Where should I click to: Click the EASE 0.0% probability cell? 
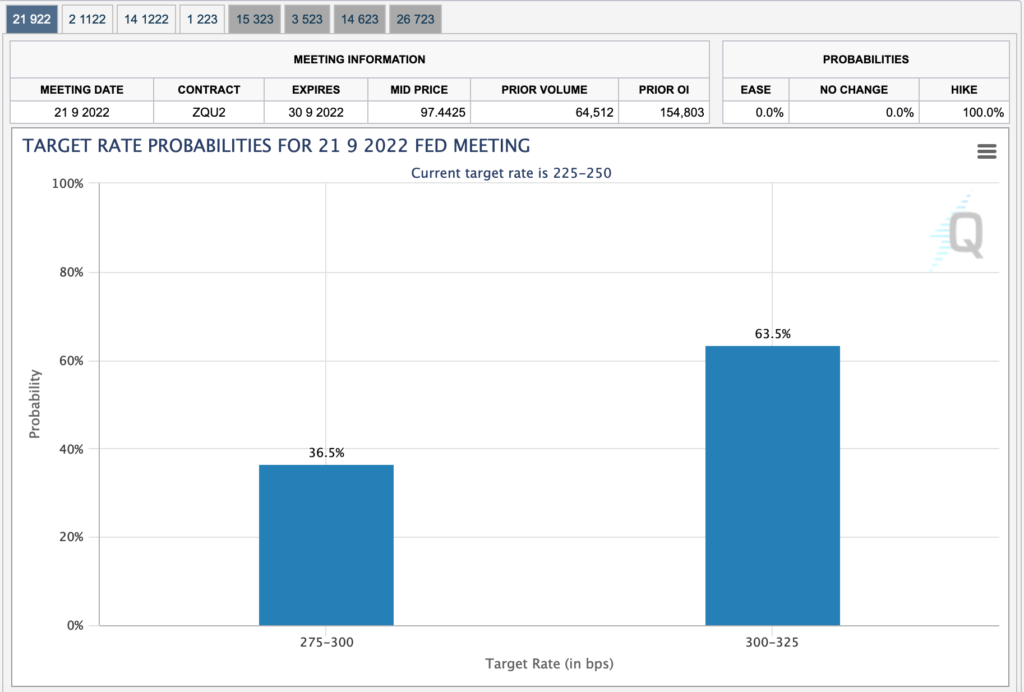click(x=756, y=112)
